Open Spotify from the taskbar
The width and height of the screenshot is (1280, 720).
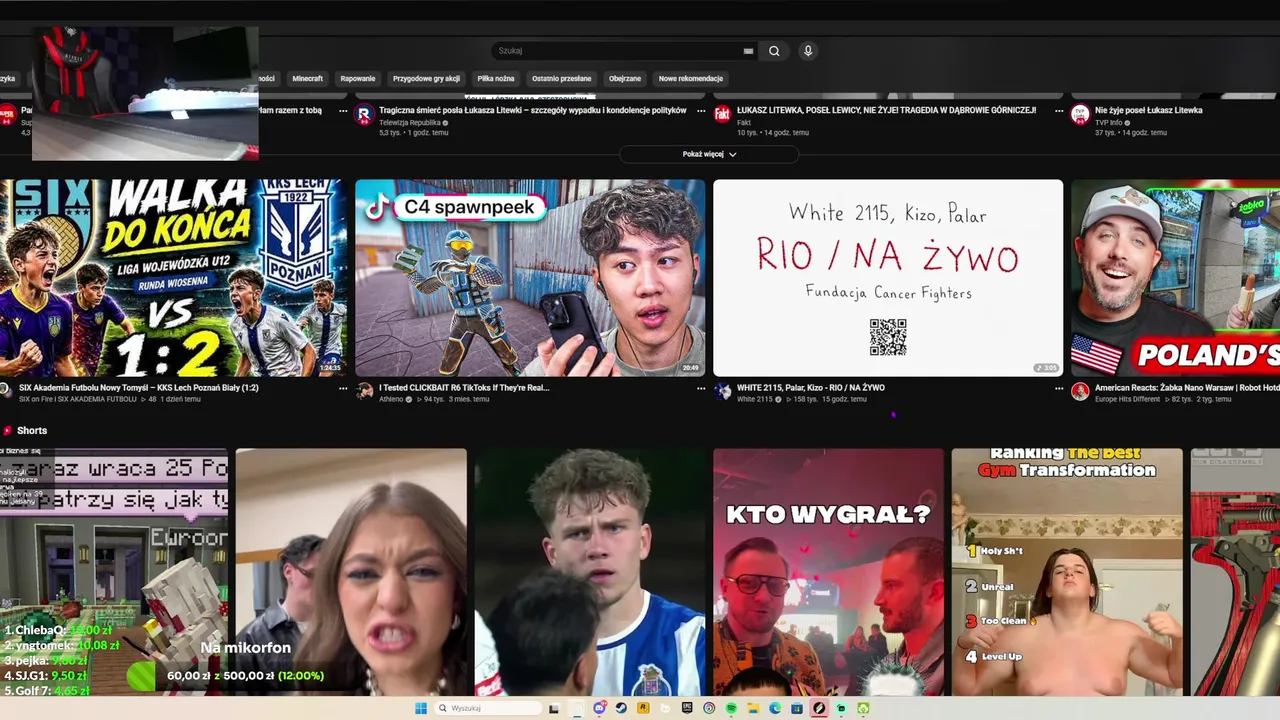[731, 708]
